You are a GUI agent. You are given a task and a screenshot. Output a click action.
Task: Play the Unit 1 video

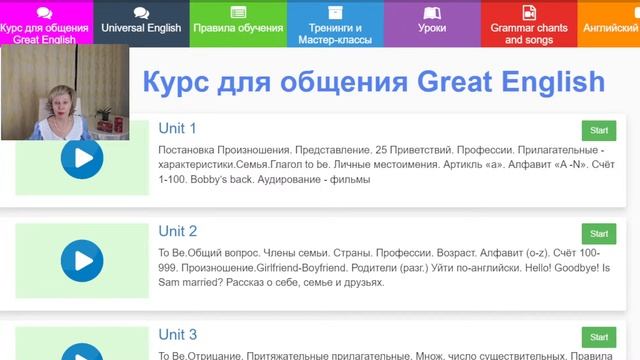tap(82, 158)
